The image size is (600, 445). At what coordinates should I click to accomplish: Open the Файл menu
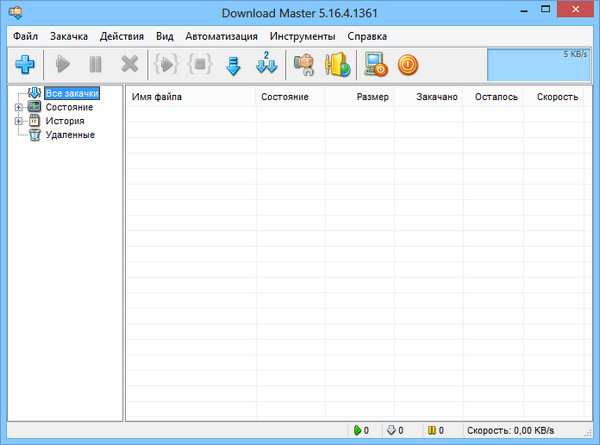pos(26,36)
